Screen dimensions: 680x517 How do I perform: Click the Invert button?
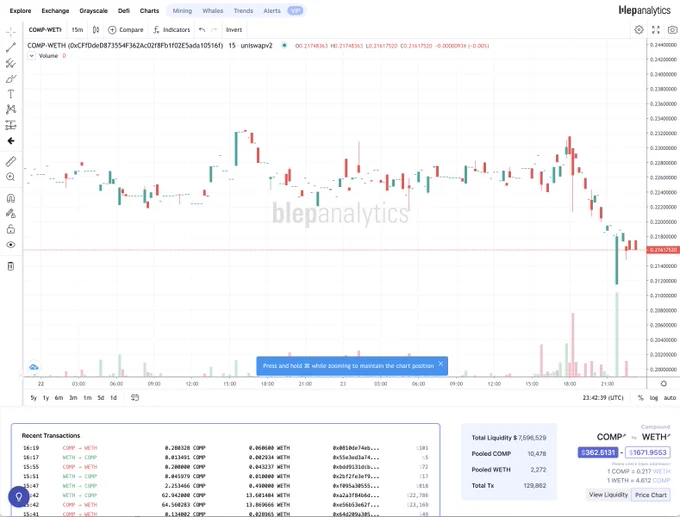[x=234, y=29]
